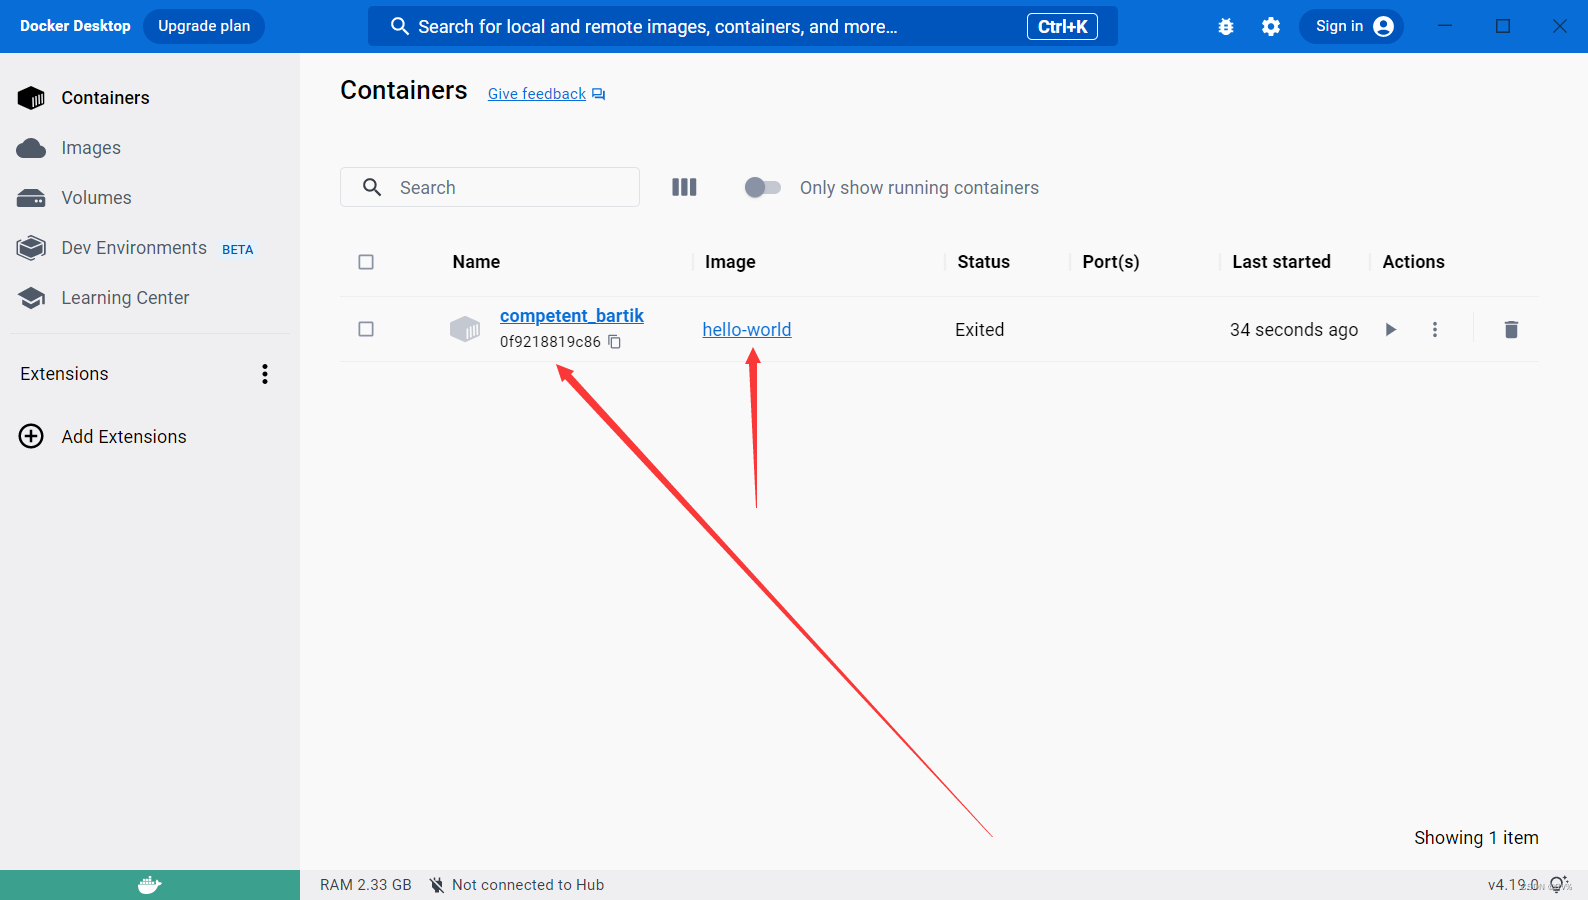Open the Settings gear icon
This screenshot has height=900, width=1588.
(1271, 27)
